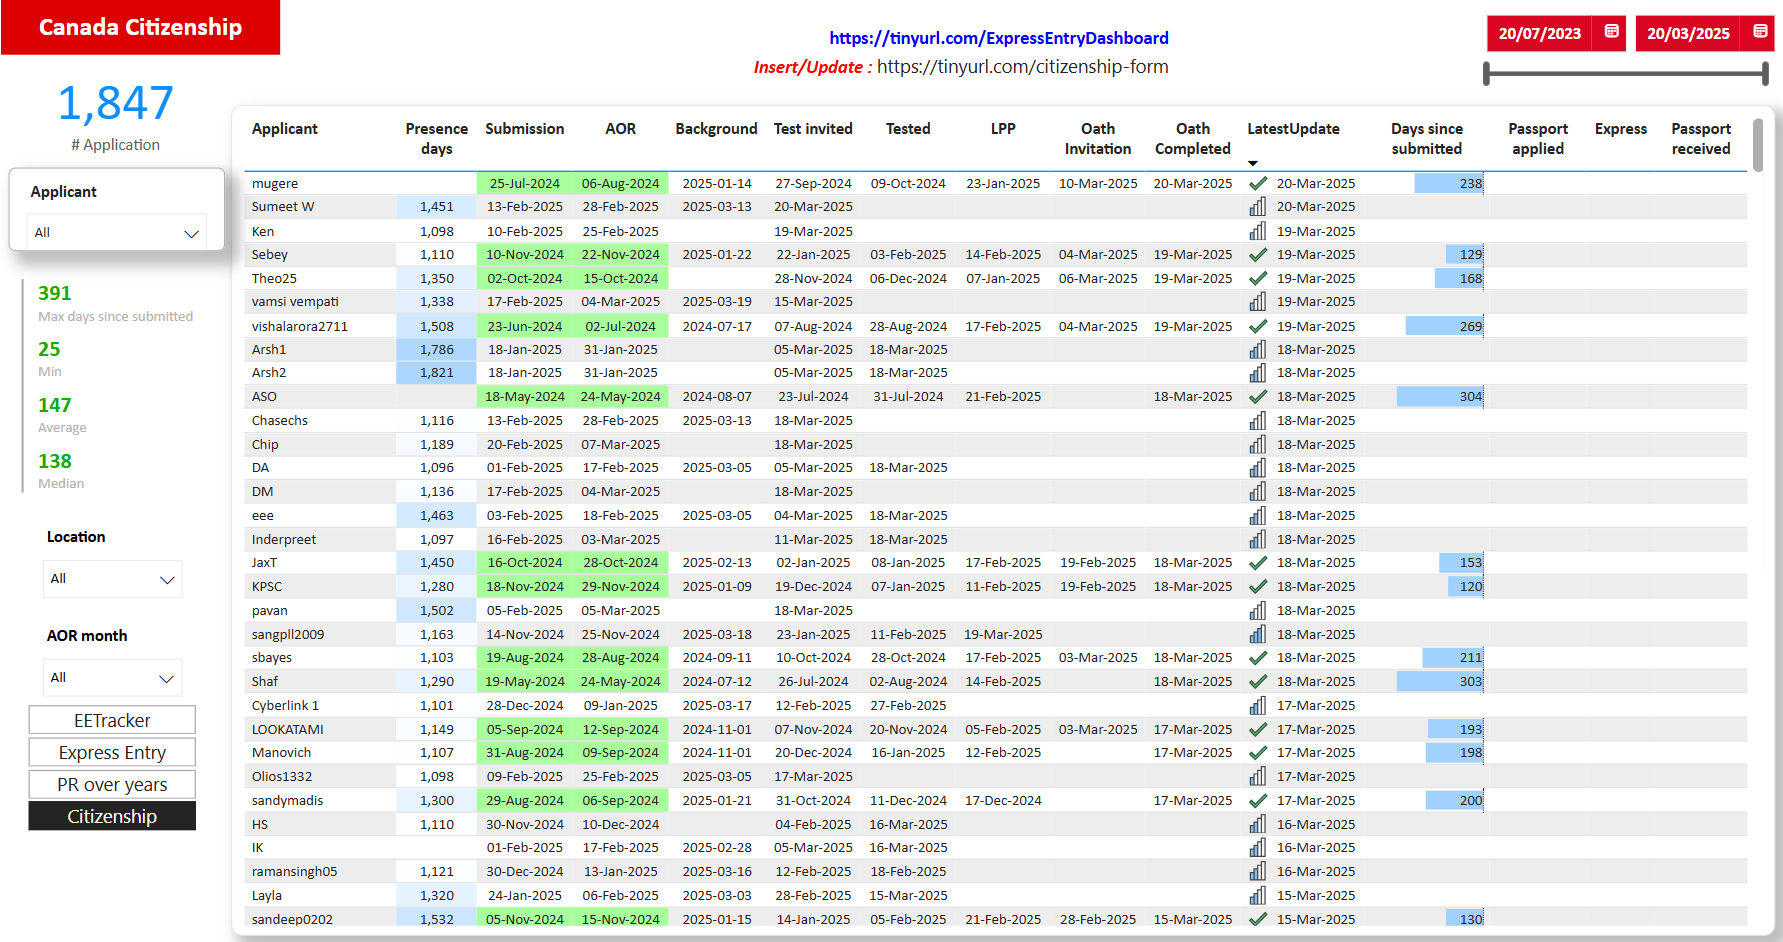Click the checkmark icon in Theo25 row

(1258, 278)
